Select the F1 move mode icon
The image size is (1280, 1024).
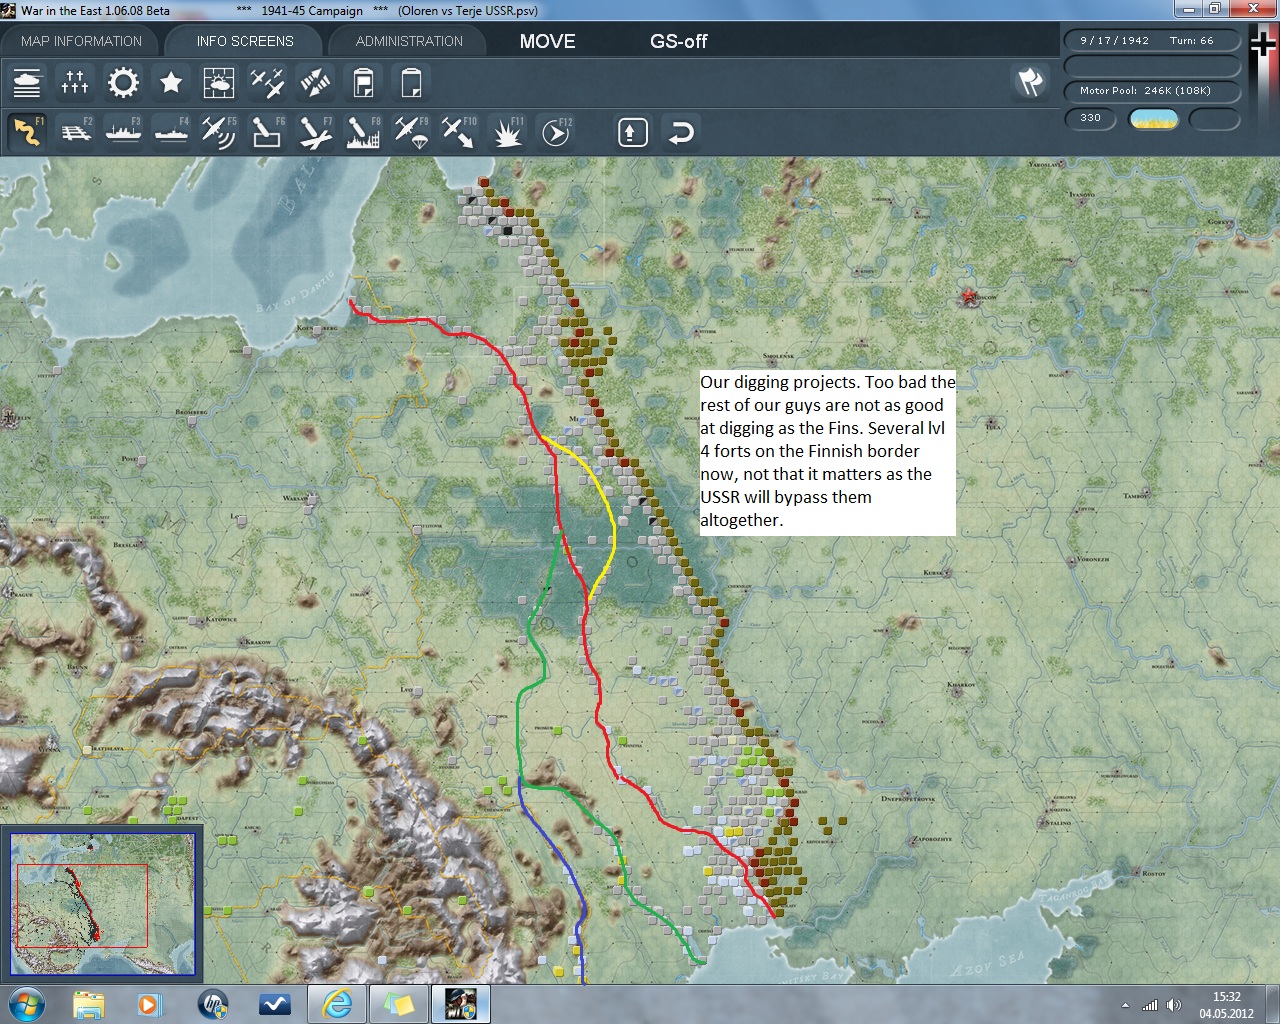(x=27, y=132)
